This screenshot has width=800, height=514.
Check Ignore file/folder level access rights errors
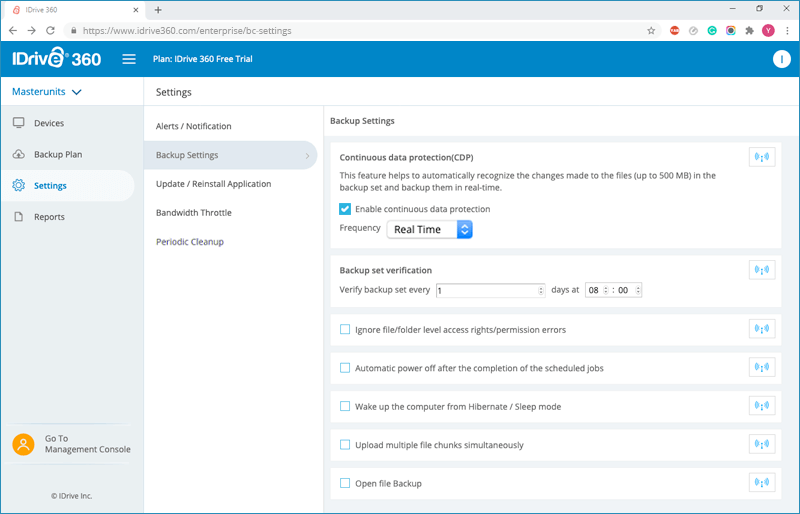(345, 329)
